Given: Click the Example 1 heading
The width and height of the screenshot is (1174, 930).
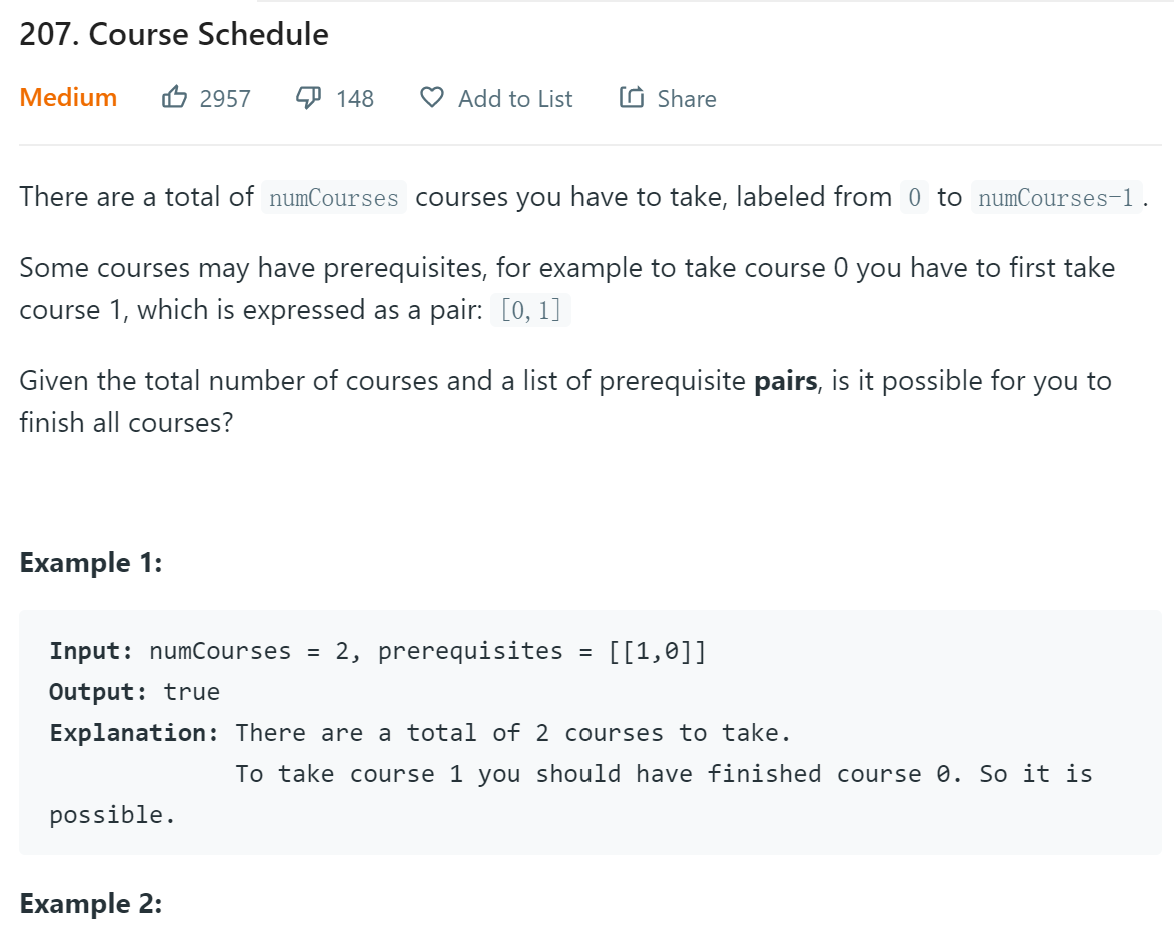Looking at the screenshot, I should click(x=91, y=562).
